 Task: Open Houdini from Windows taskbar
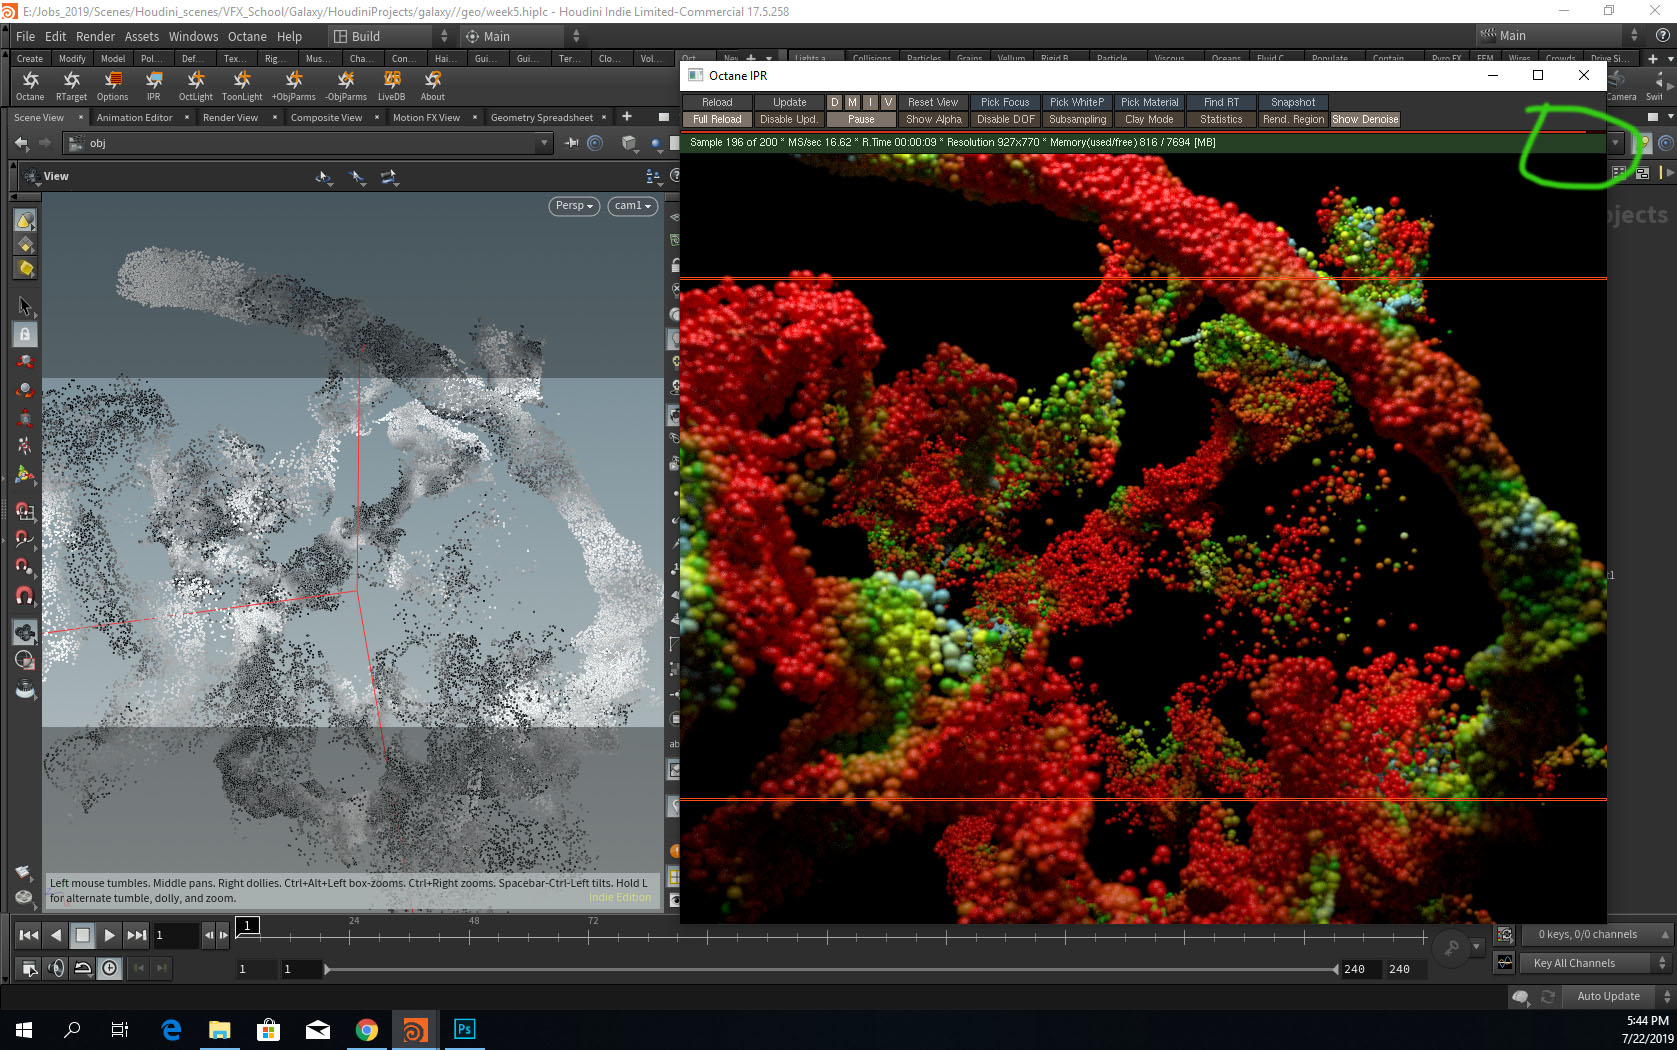click(x=414, y=1029)
